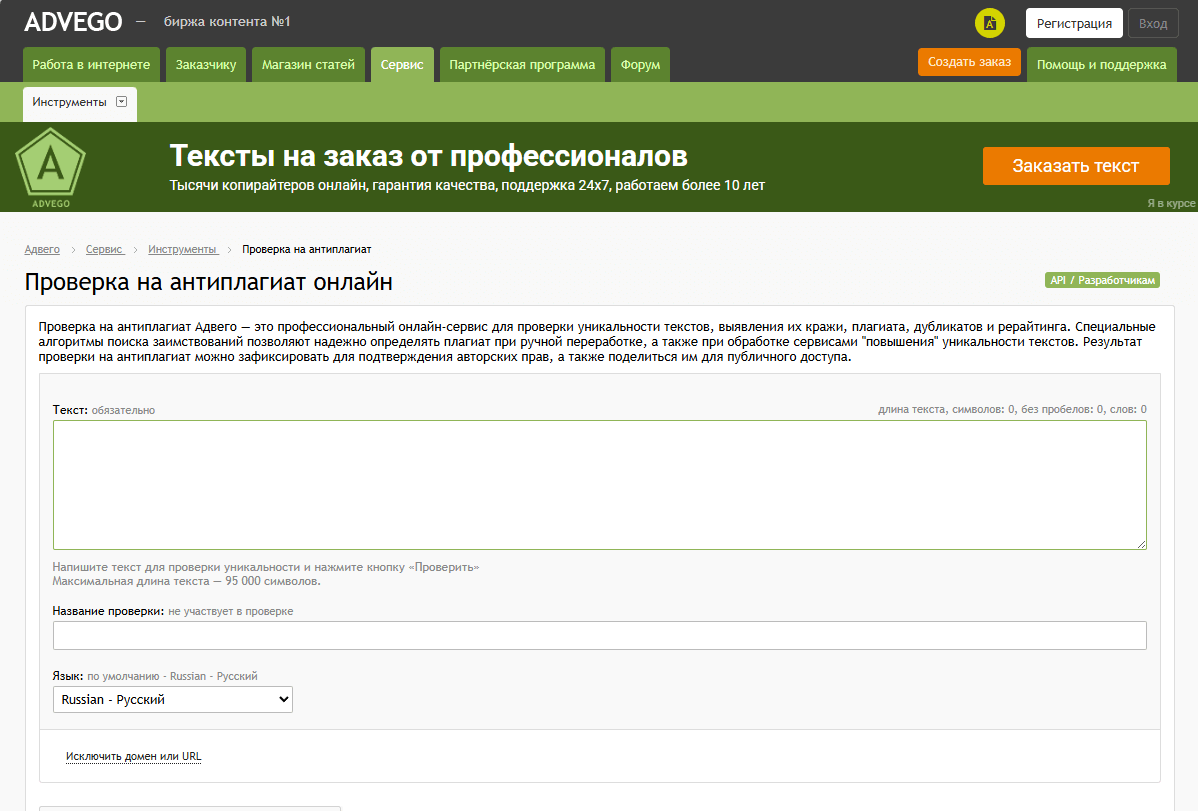Image resolution: width=1198 pixels, height=811 pixels.
Task: Open the Работа в интернете tab
Action: click(91, 65)
